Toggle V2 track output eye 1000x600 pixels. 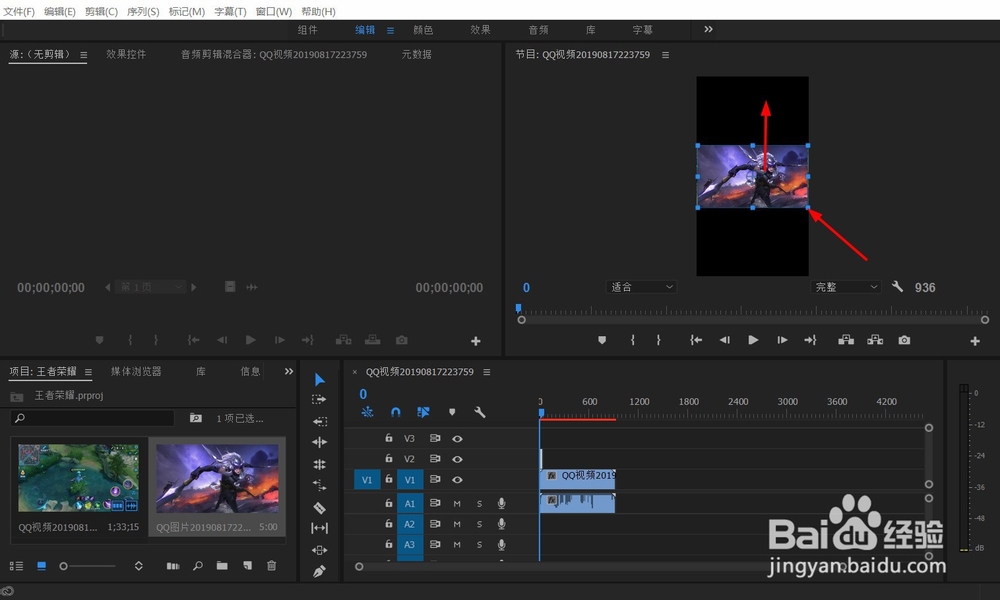(x=457, y=459)
